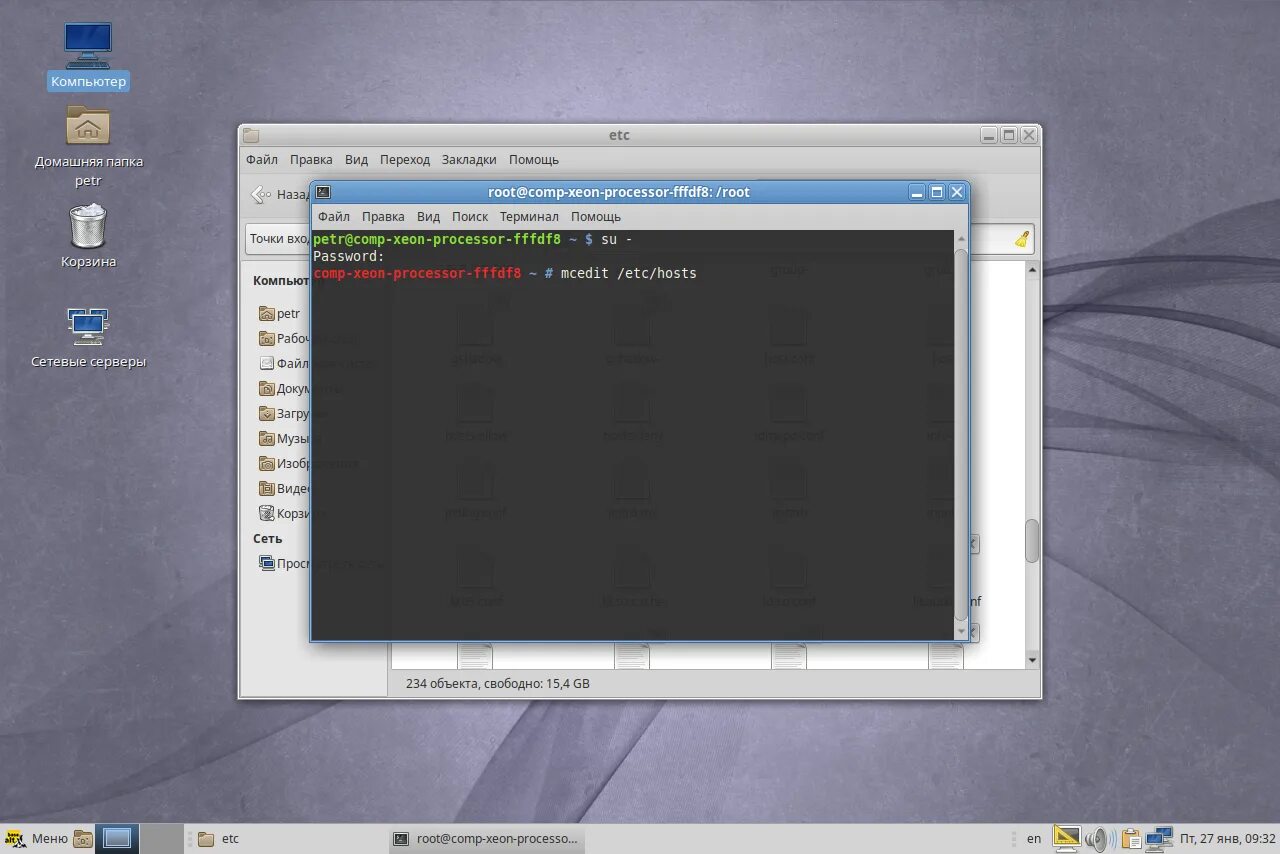The image size is (1280, 854).
Task: Open Вид menu in terminal window
Action: point(428,216)
